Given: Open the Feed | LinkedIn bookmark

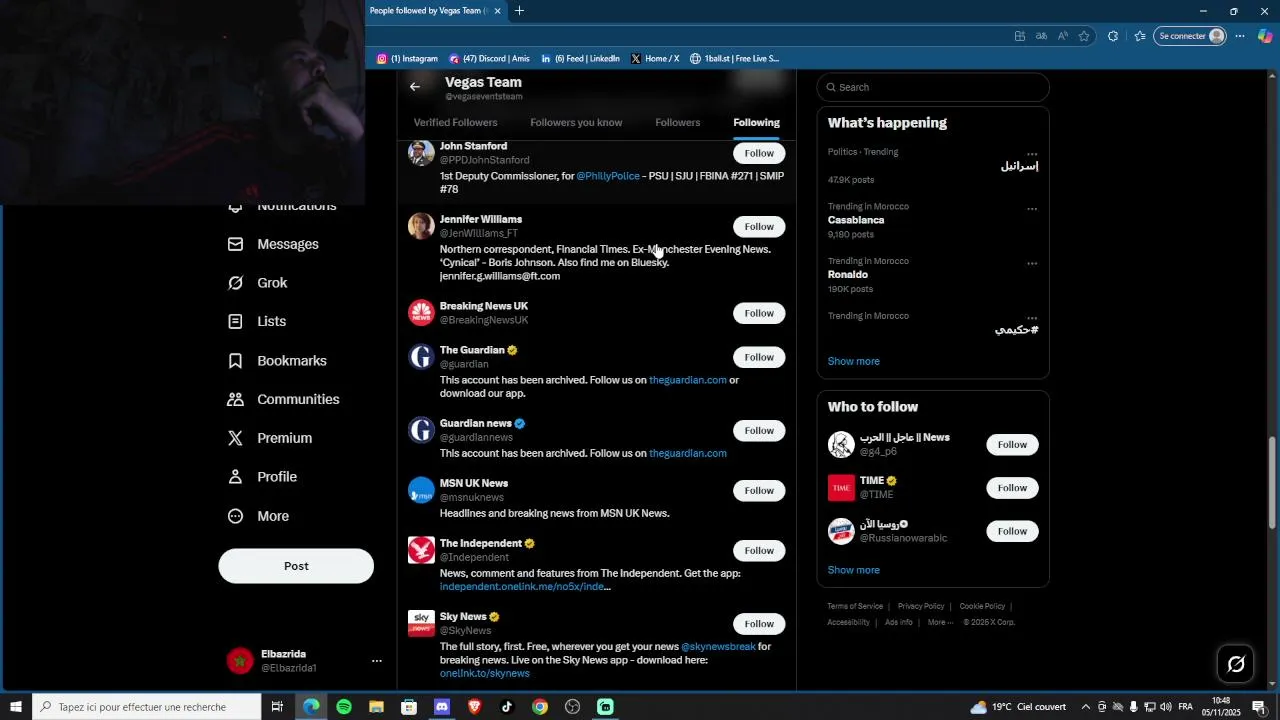Looking at the screenshot, I should (580, 59).
